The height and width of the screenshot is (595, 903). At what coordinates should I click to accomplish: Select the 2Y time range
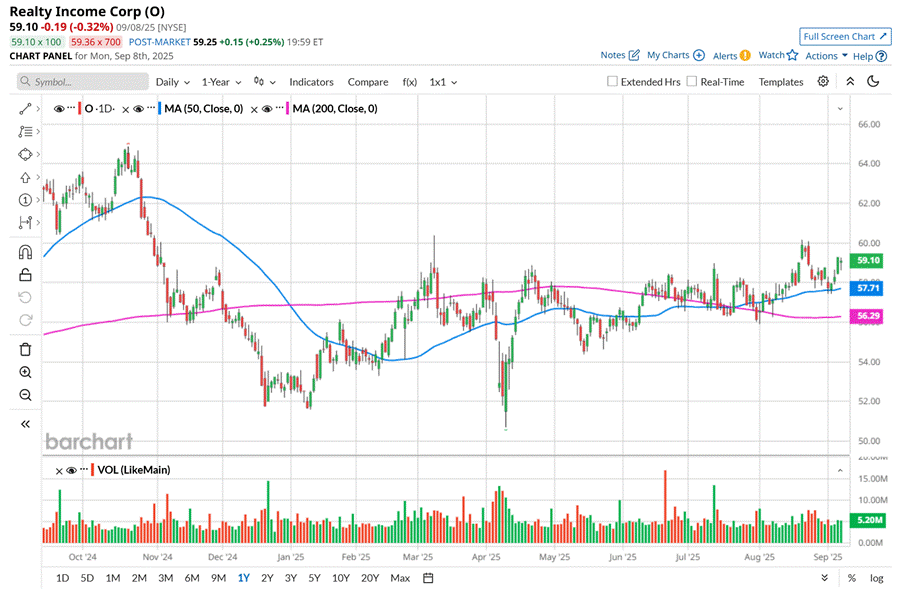pos(267,578)
